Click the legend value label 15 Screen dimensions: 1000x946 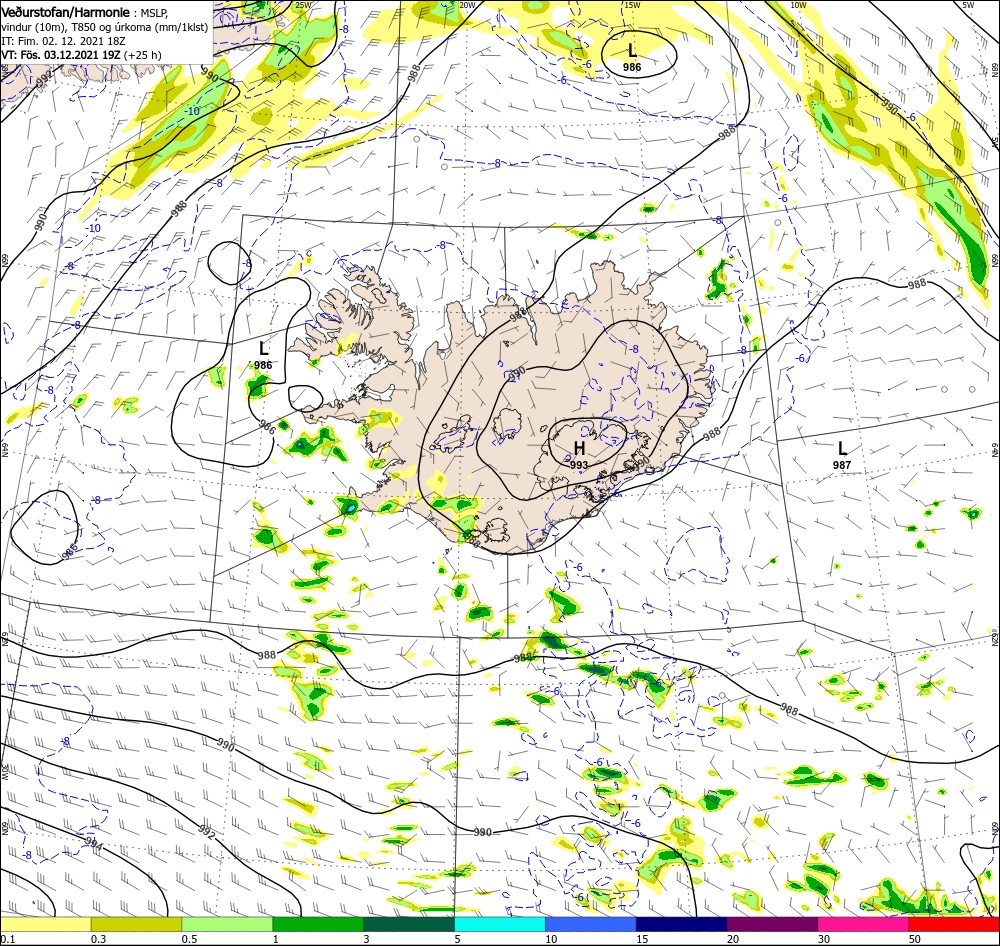[641, 939]
